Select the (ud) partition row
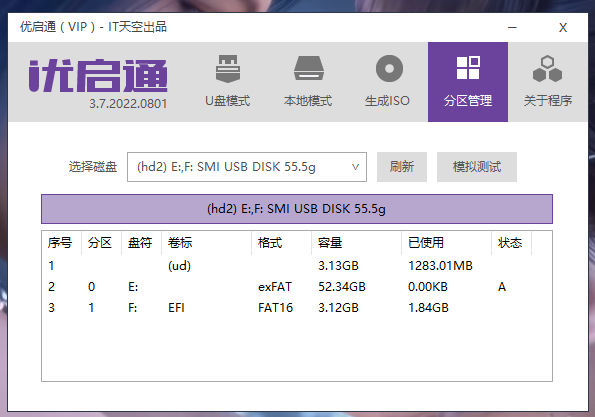Viewport: 595px width, 417px height. [297, 266]
